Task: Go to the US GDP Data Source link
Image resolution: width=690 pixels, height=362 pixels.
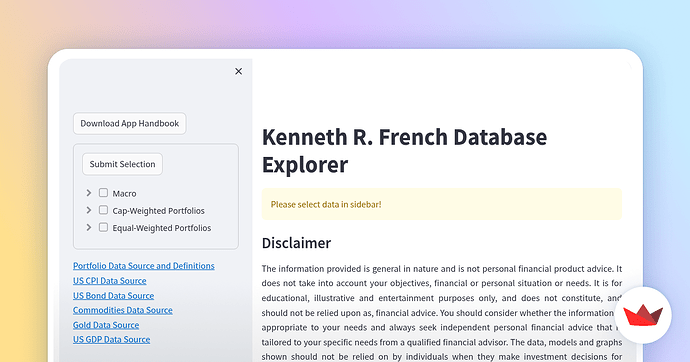Action: pyautogui.click(x=112, y=340)
